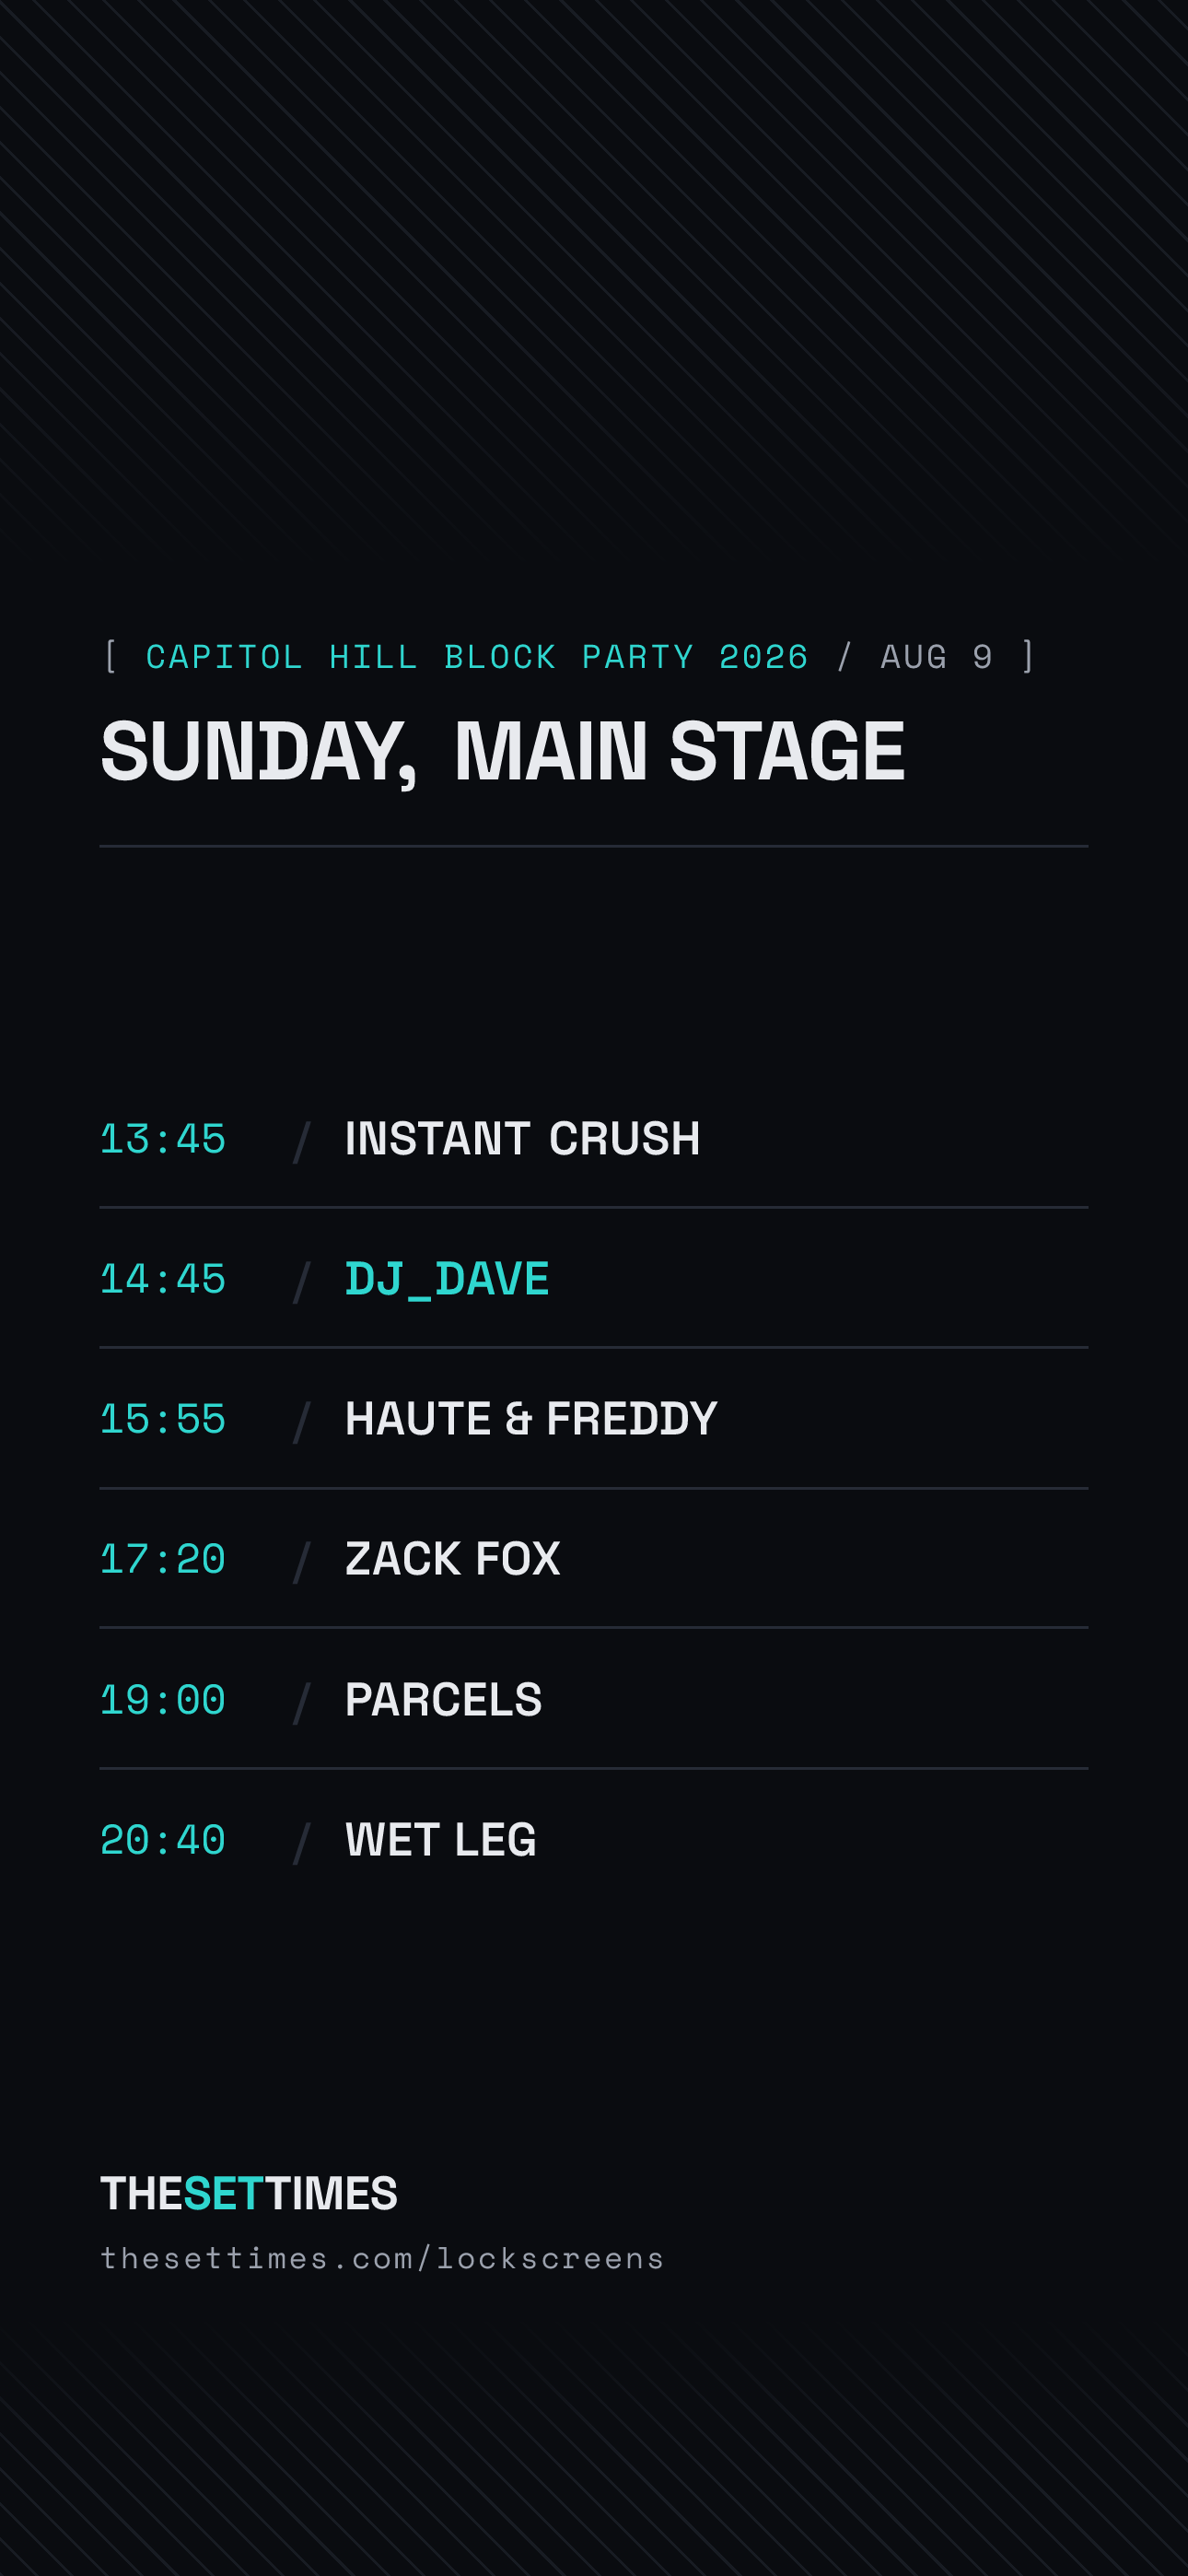Click the slash divider beside DJ_DAVE

point(302,1282)
